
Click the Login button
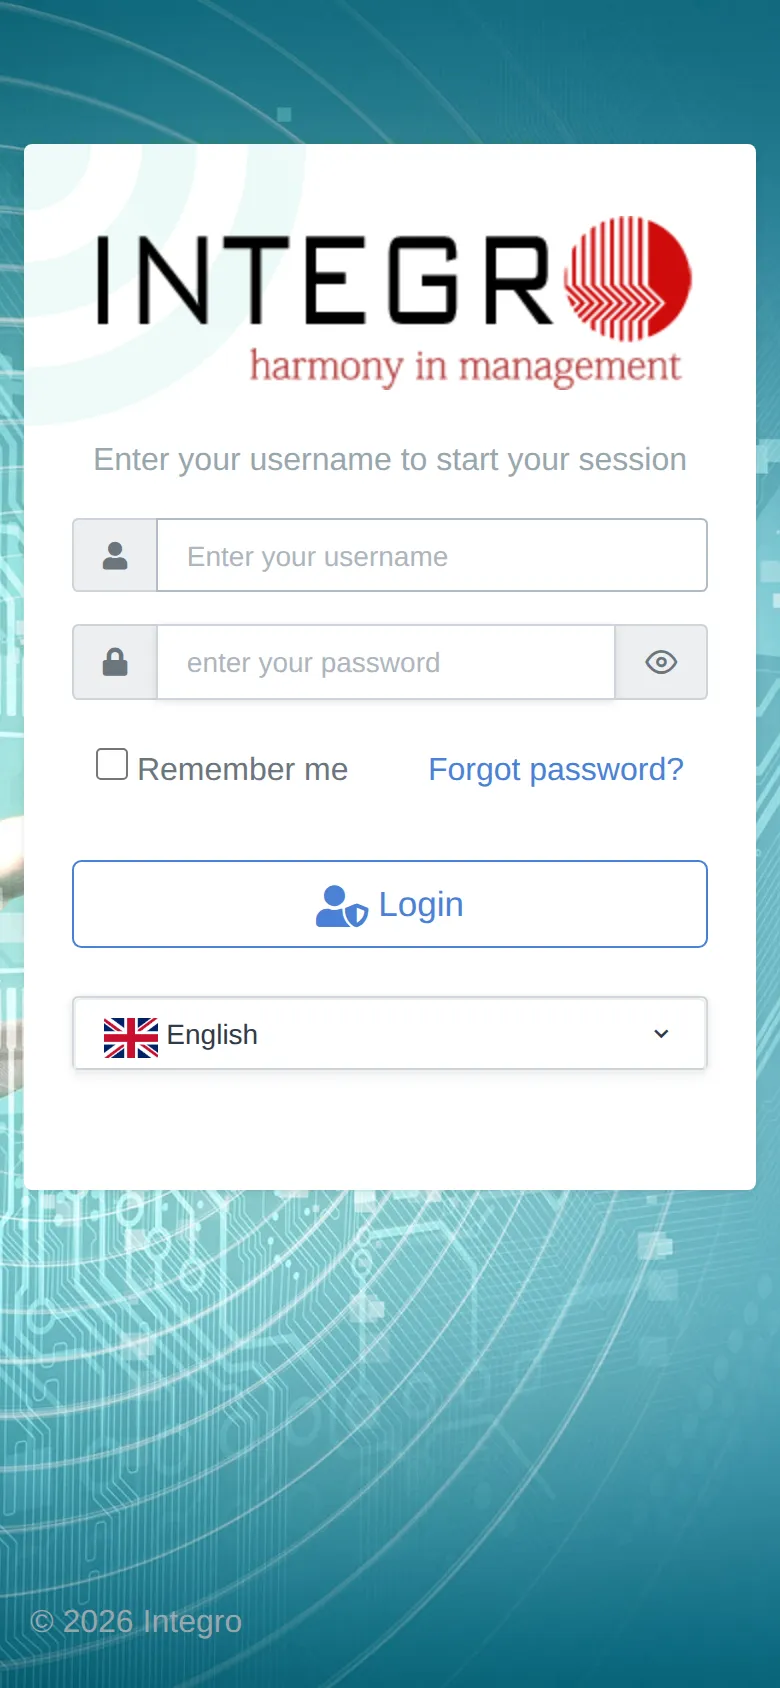pos(390,904)
